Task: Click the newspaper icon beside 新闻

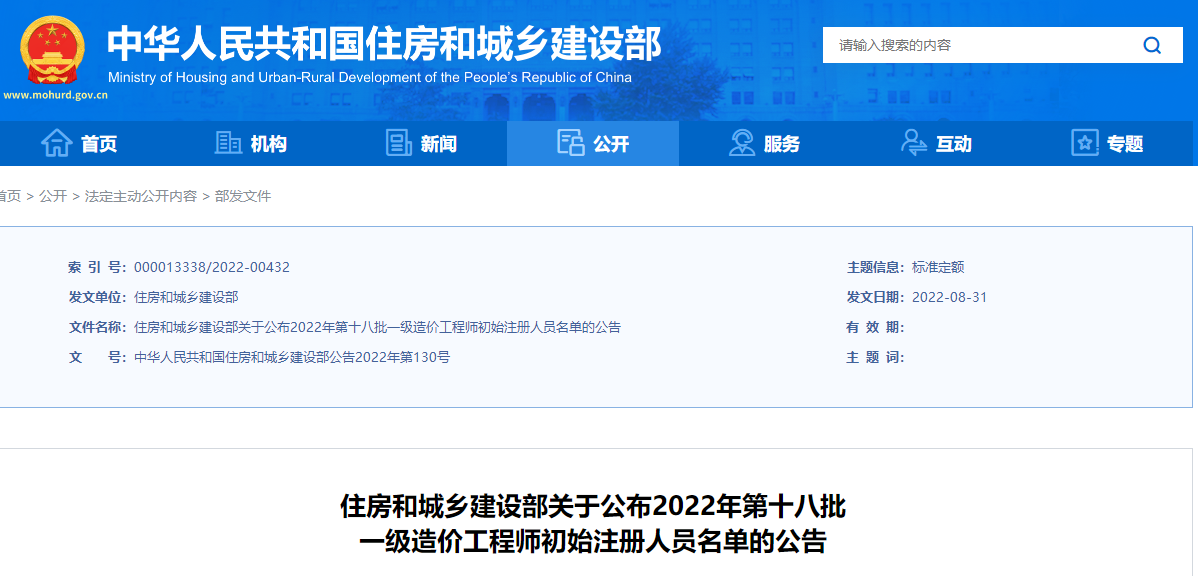Action: coord(399,144)
